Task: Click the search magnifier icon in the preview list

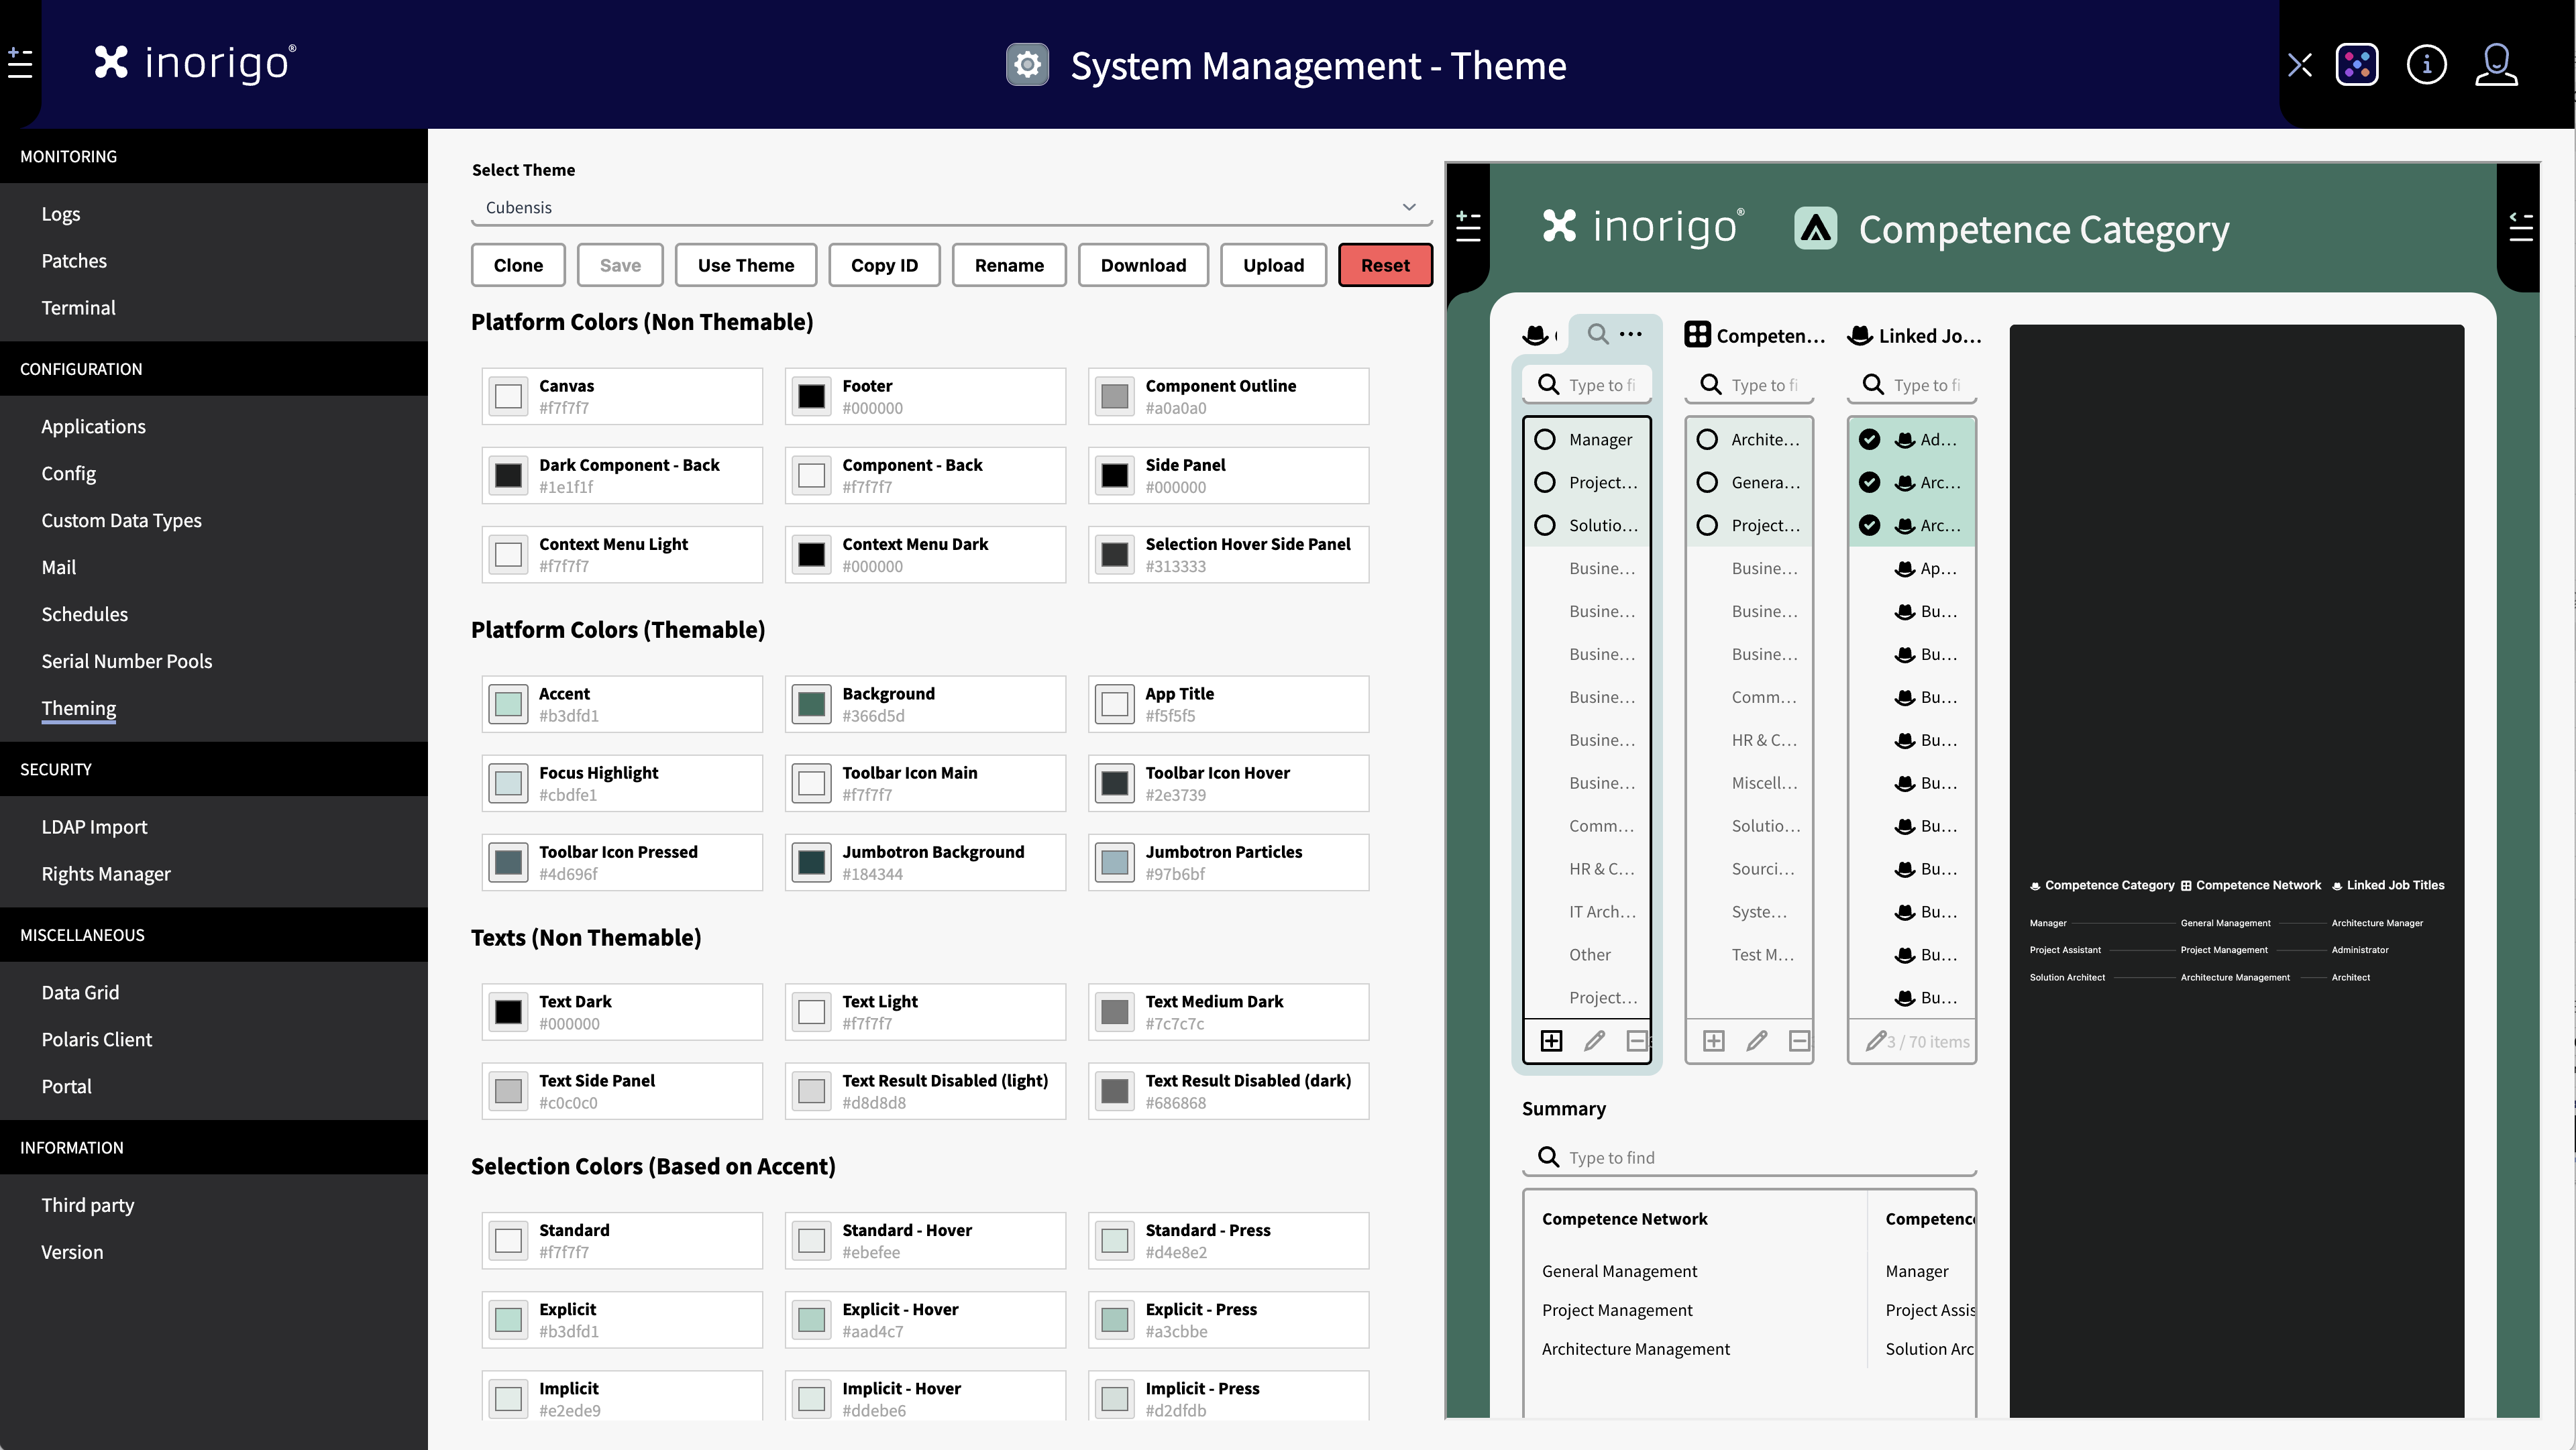Action: point(1598,334)
